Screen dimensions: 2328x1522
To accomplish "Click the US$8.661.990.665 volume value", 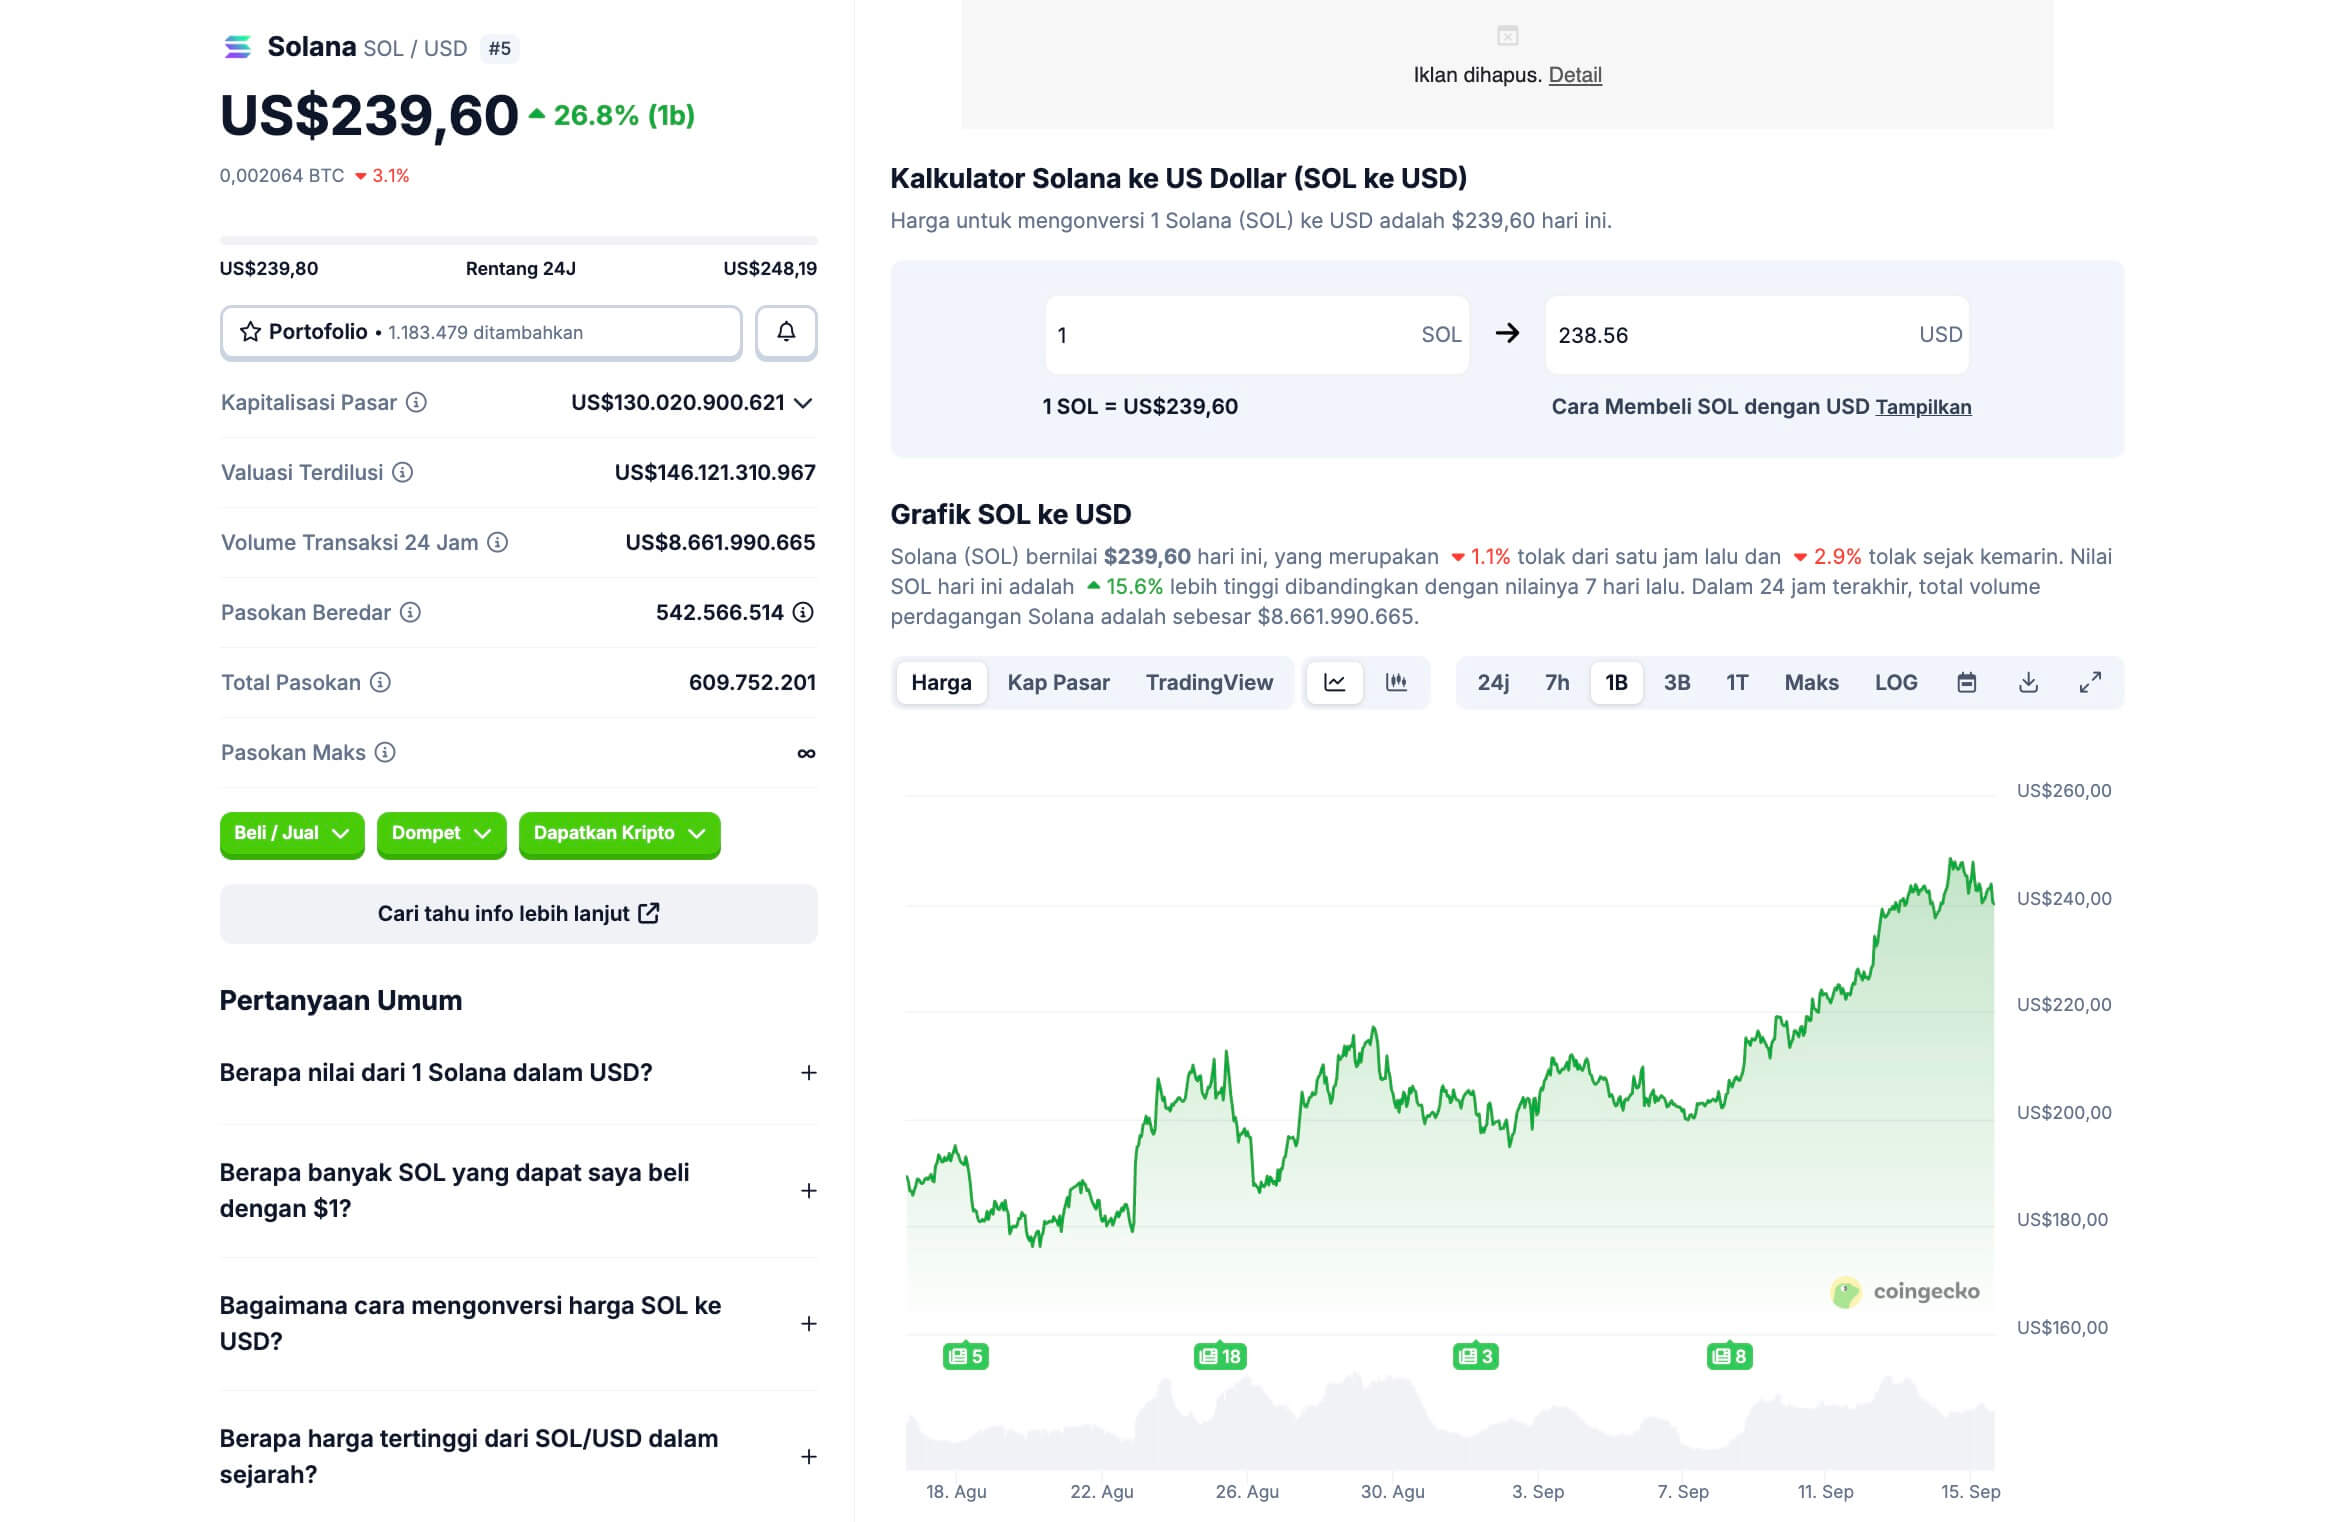I will click(720, 542).
